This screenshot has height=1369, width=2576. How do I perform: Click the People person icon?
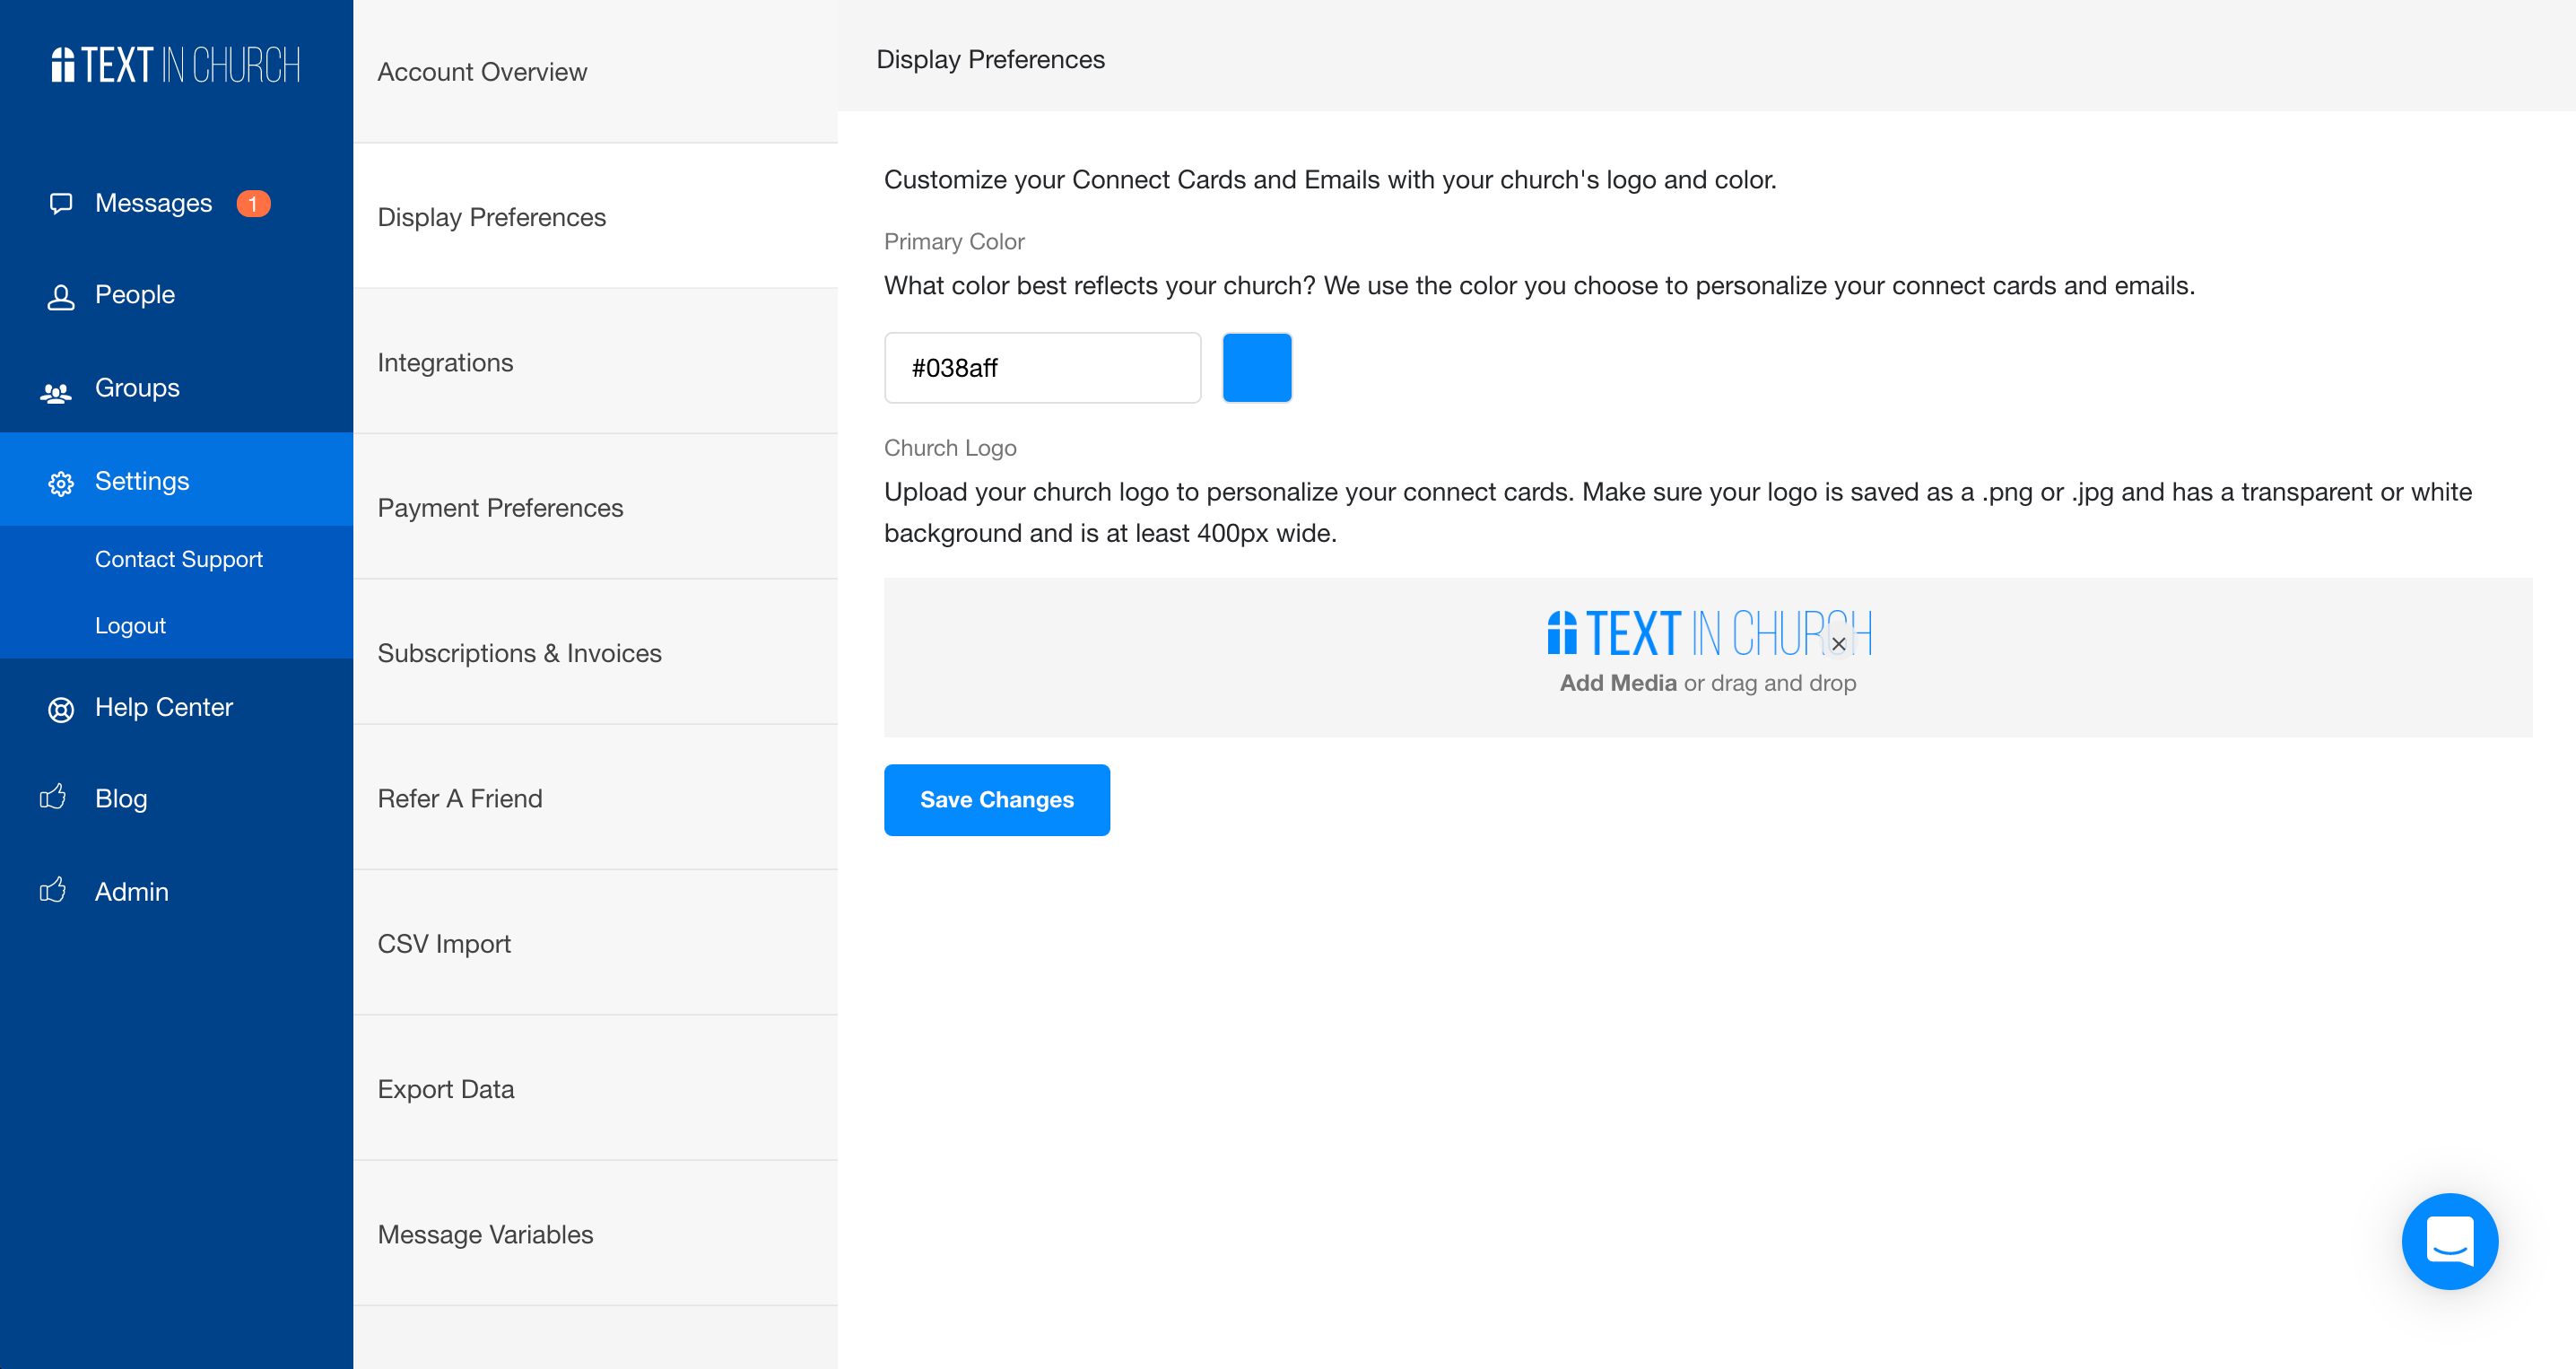(61, 296)
